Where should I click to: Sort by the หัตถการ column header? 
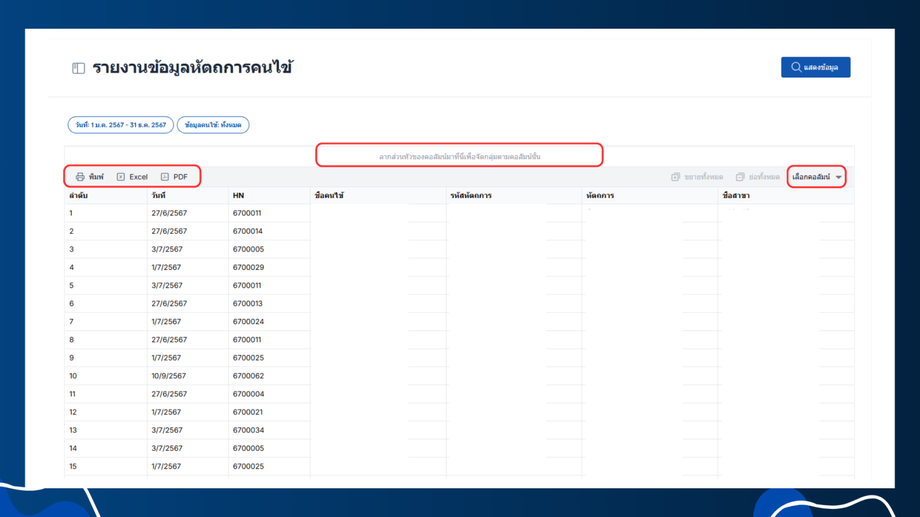click(x=650, y=195)
